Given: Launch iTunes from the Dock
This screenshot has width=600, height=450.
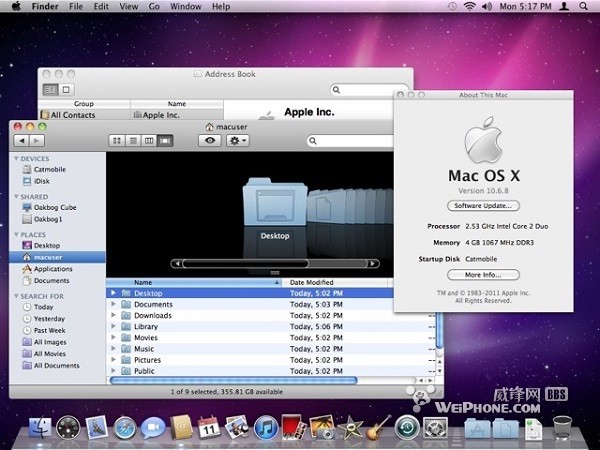Looking at the screenshot, I should 266,427.
